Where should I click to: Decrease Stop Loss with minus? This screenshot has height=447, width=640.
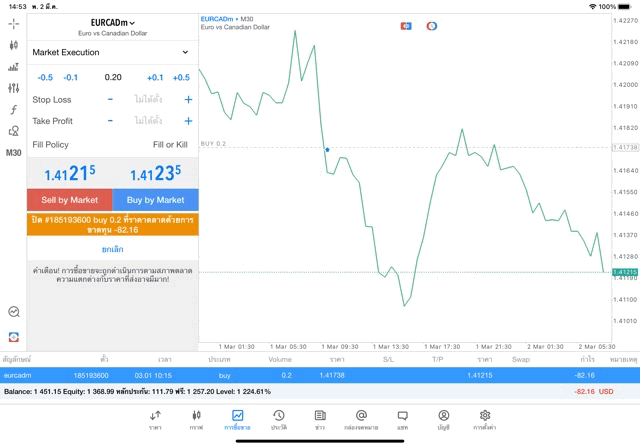(110, 99)
